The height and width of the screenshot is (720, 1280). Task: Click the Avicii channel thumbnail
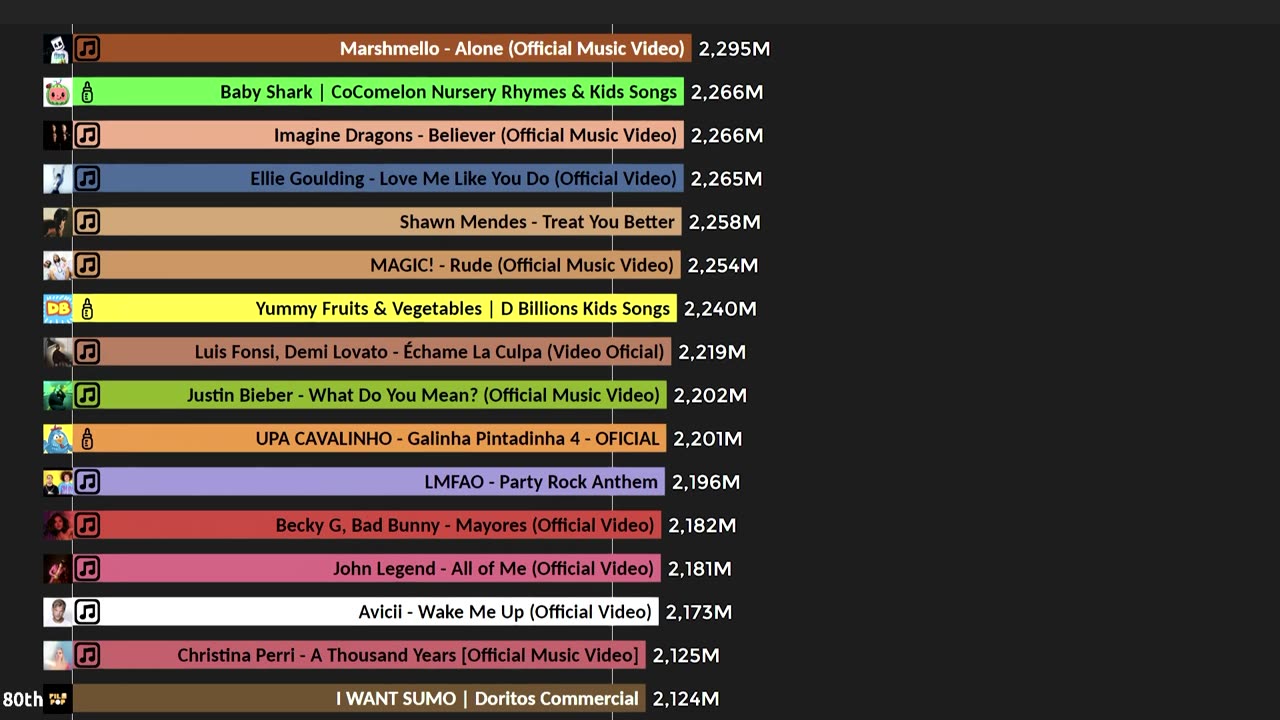pyautogui.click(x=57, y=612)
